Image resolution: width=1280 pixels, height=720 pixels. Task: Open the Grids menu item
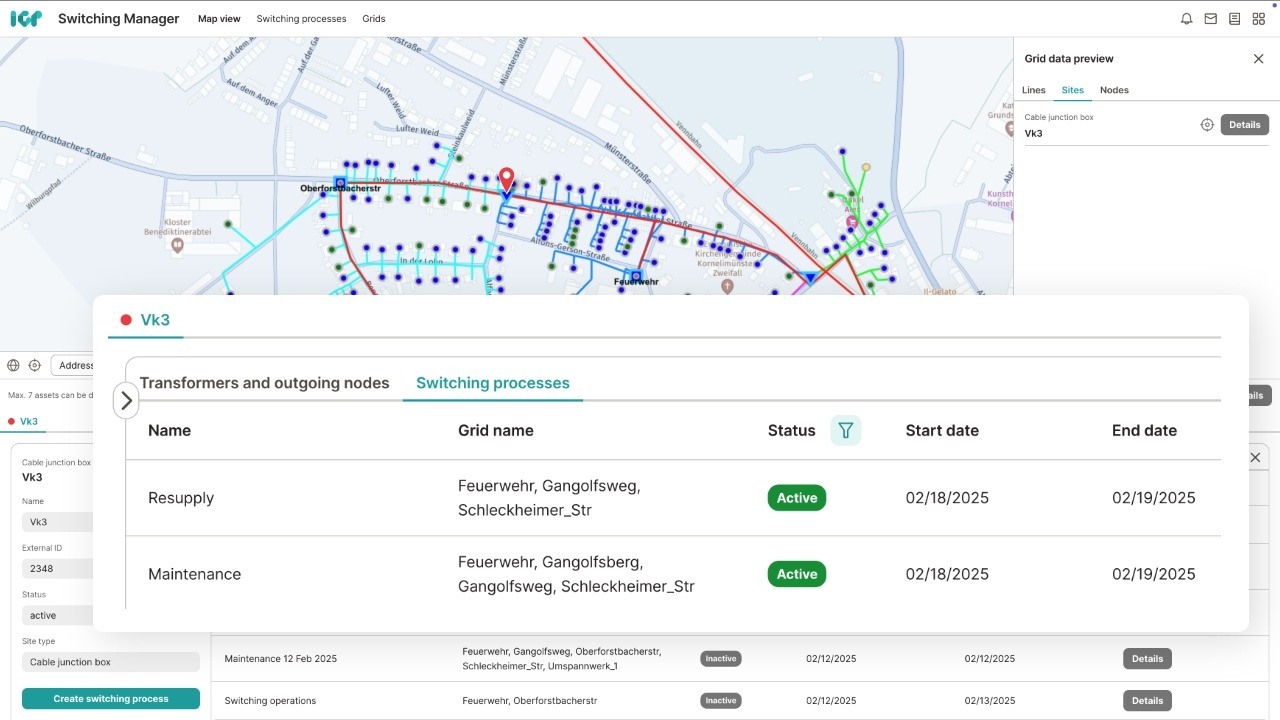(x=373, y=19)
